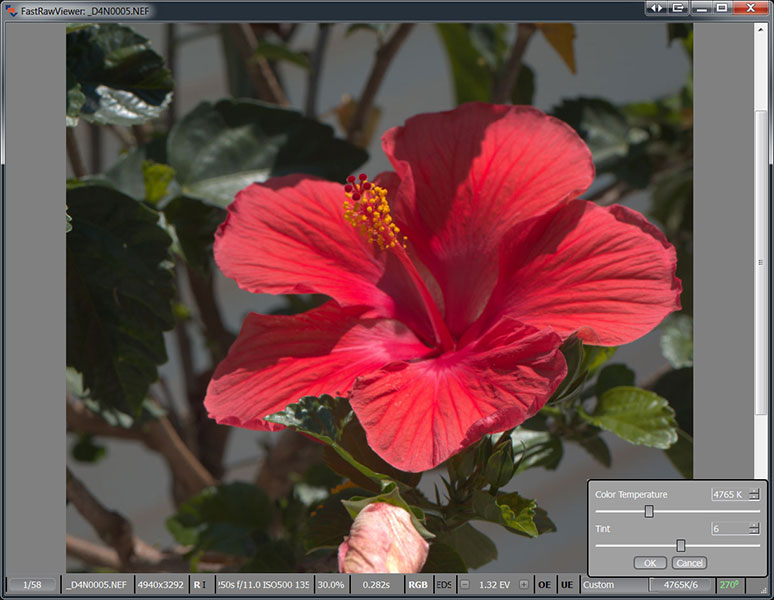
Task: Click the export window icon in title bar
Action: [679, 8]
